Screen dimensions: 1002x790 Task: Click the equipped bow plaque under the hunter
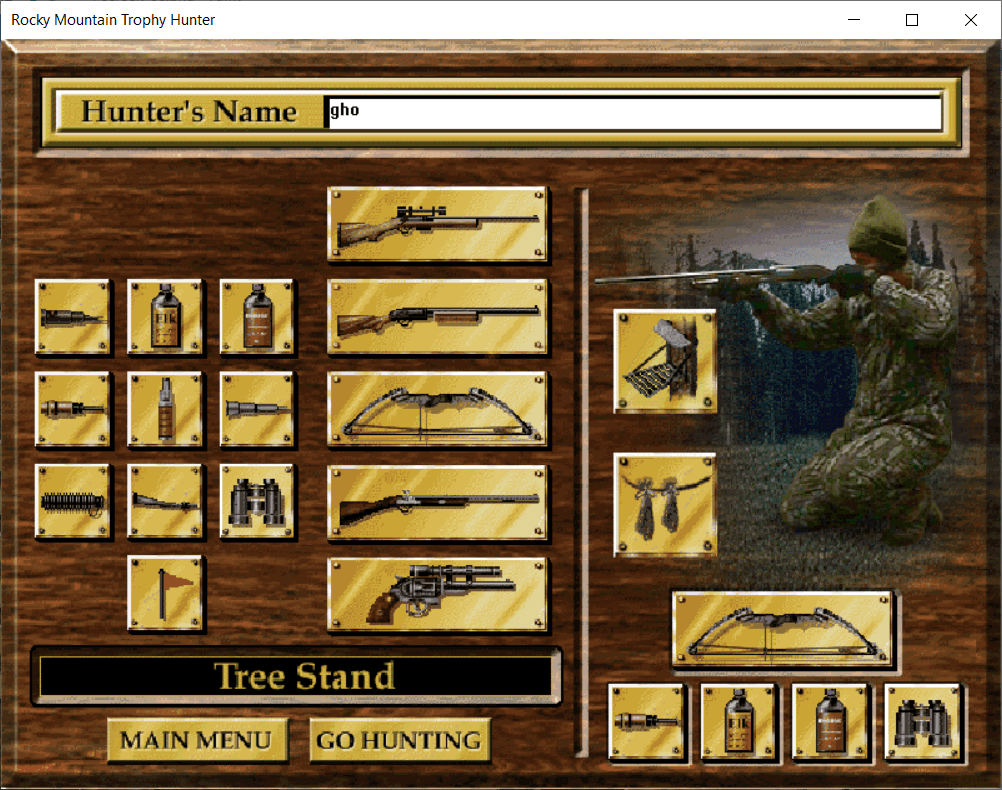pos(783,630)
